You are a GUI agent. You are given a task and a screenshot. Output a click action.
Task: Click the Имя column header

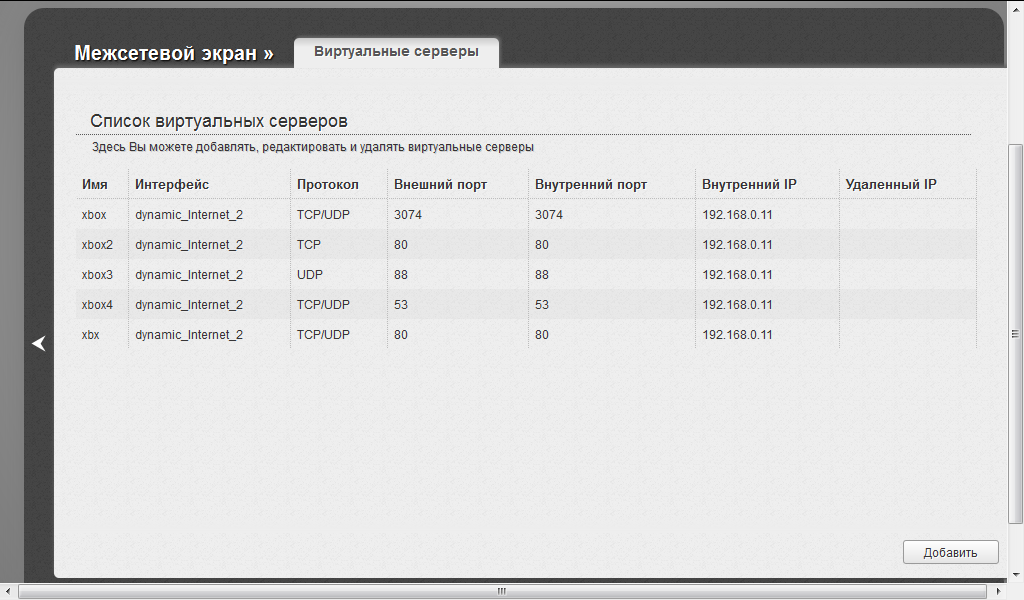[95, 185]
